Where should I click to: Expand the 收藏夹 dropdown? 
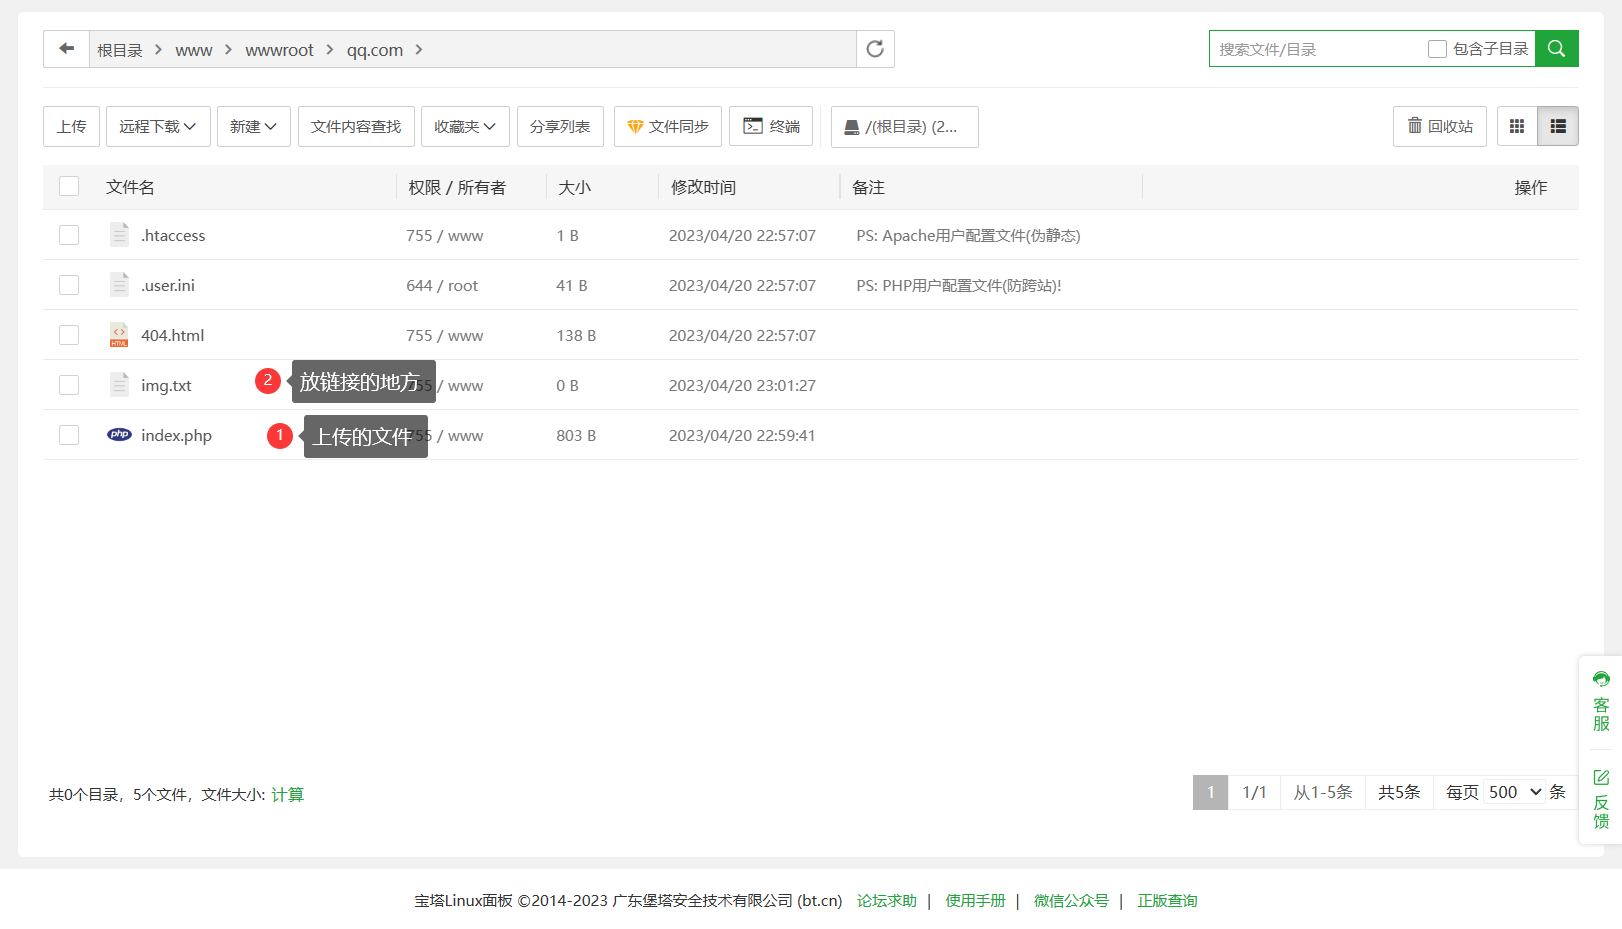tap(465, 126)
